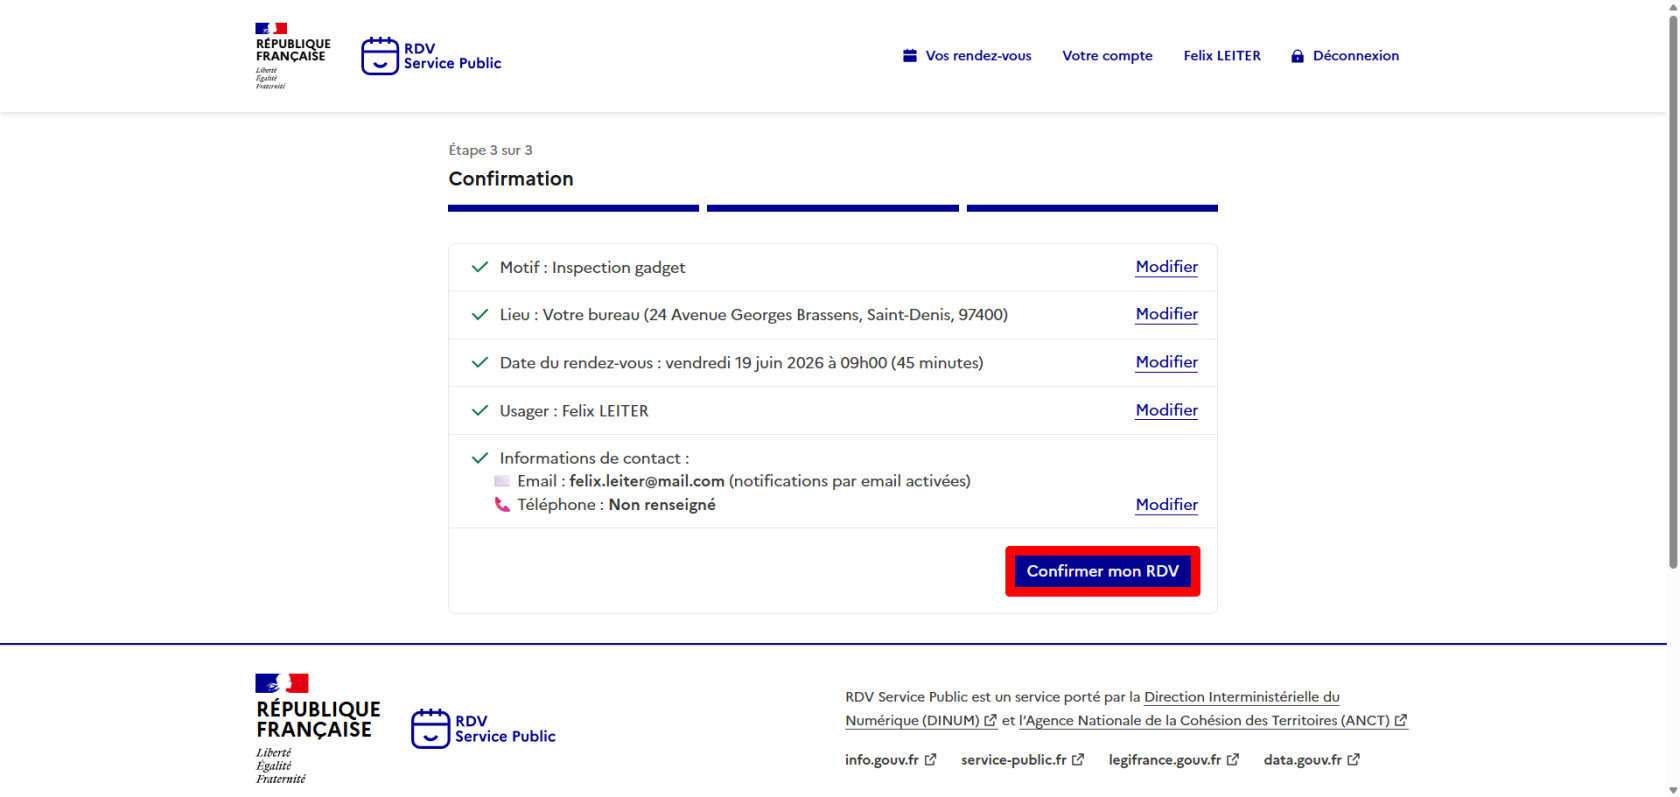Open the Agence Nationale de la Cohésion des Territoires link
This screenshot has height=797, width=1680.
click(1213, 720)
